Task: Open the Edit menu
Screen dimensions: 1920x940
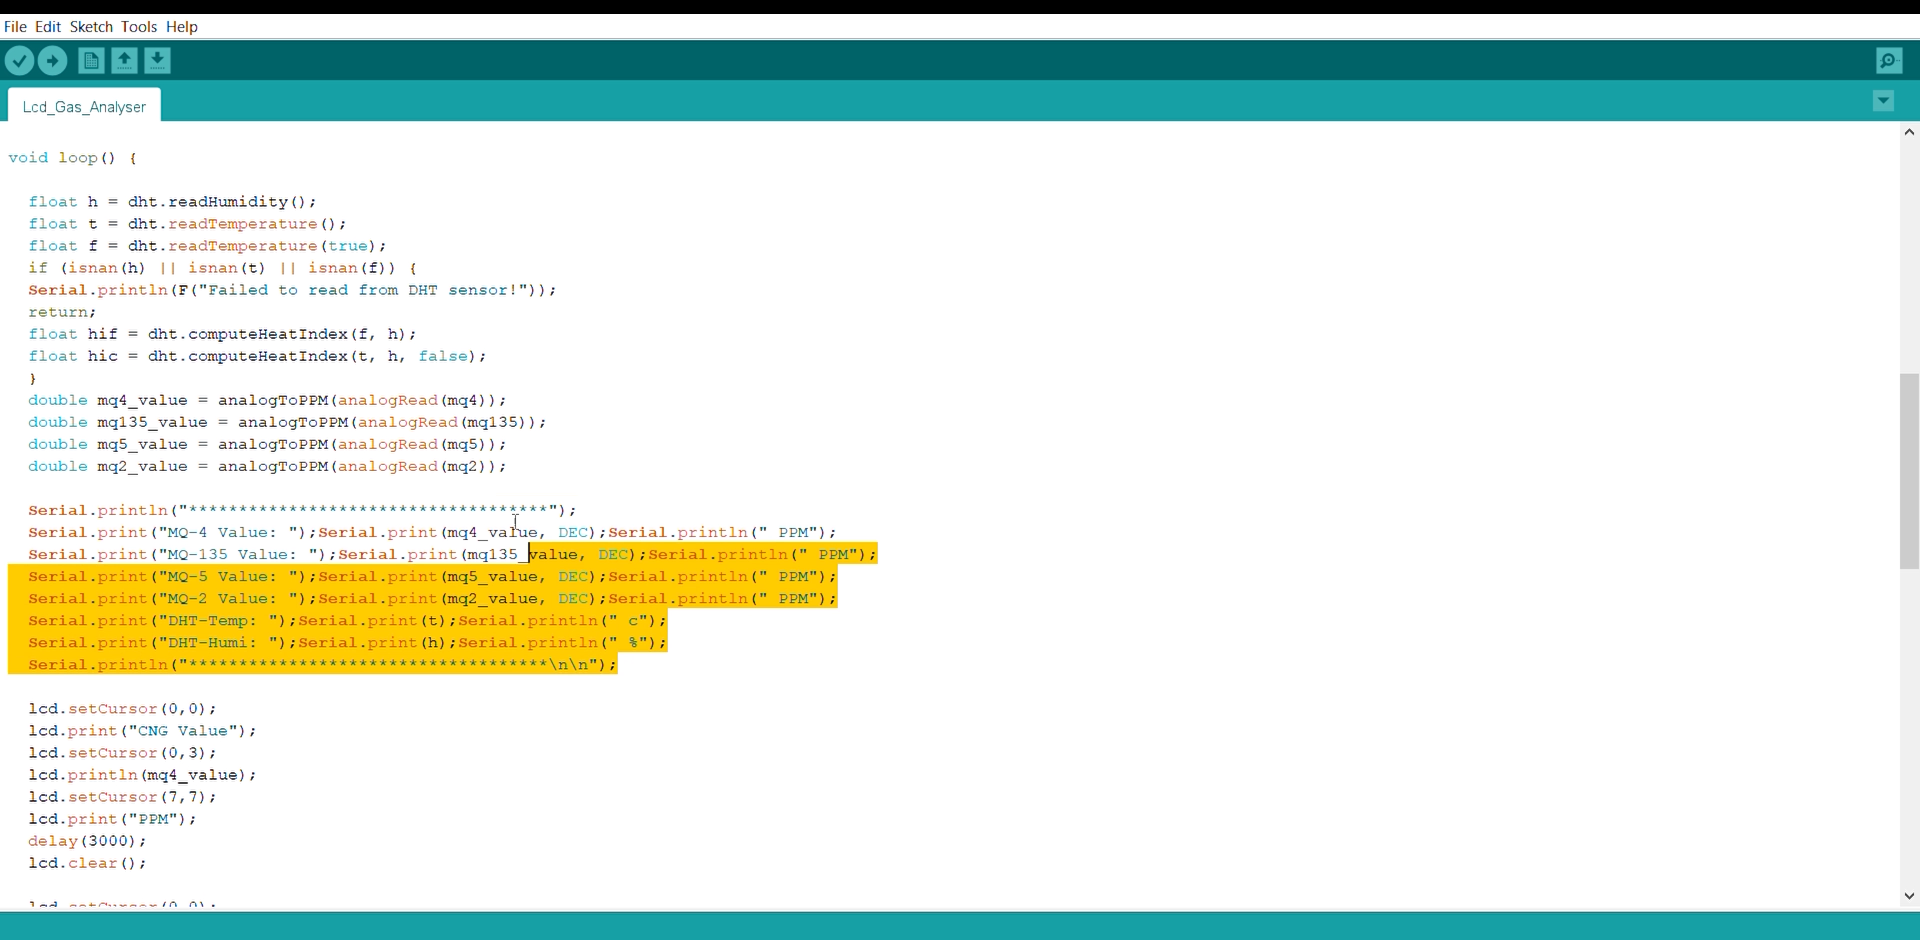Action: point(48,27)
